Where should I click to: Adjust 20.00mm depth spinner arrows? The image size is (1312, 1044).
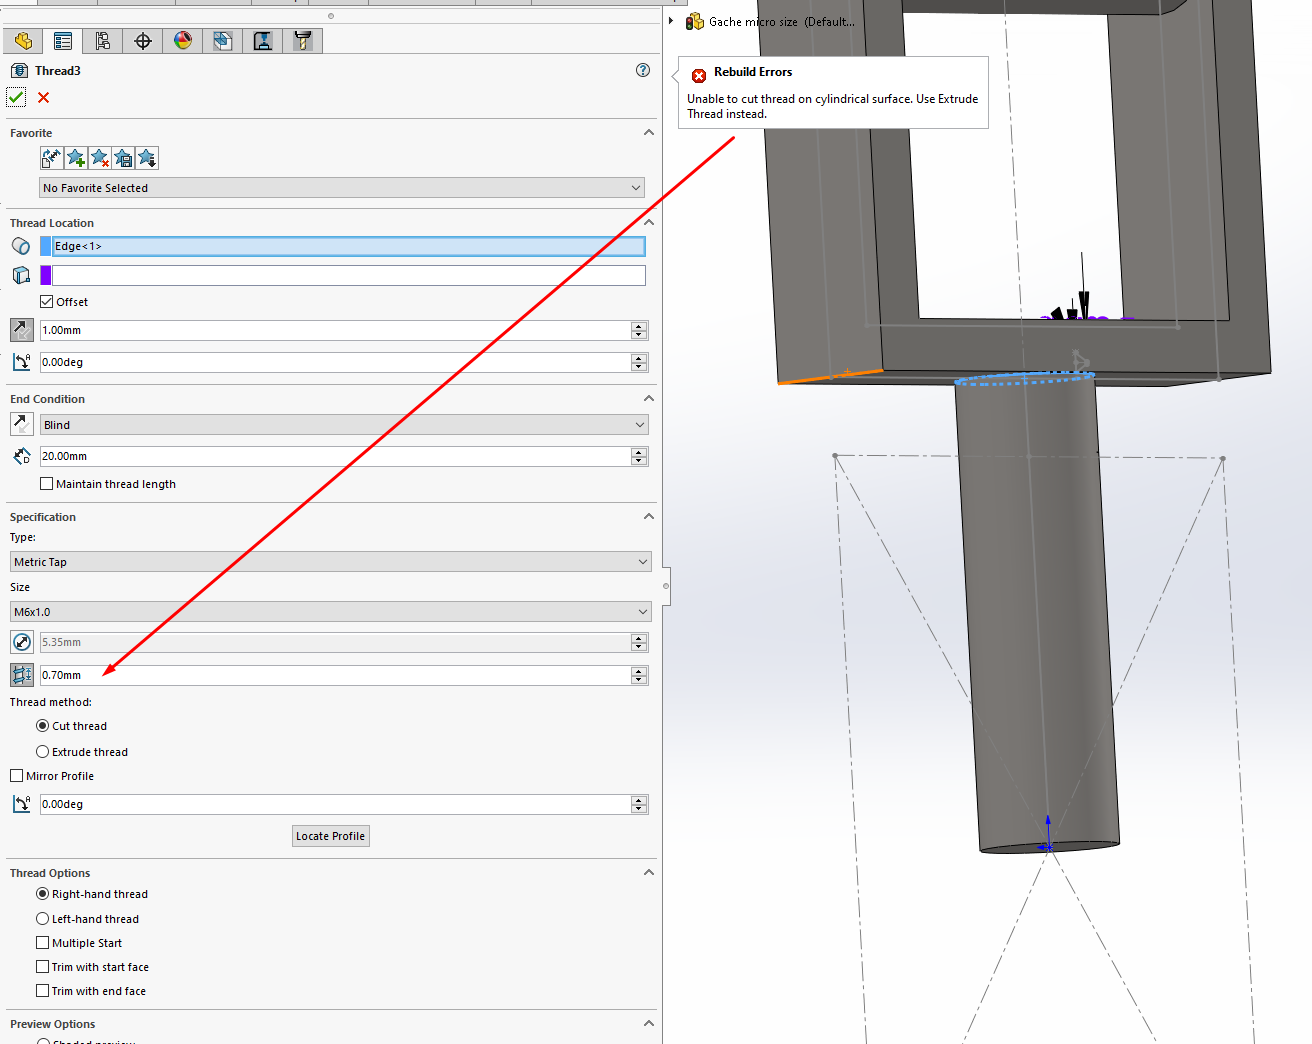tap(640, 456)
